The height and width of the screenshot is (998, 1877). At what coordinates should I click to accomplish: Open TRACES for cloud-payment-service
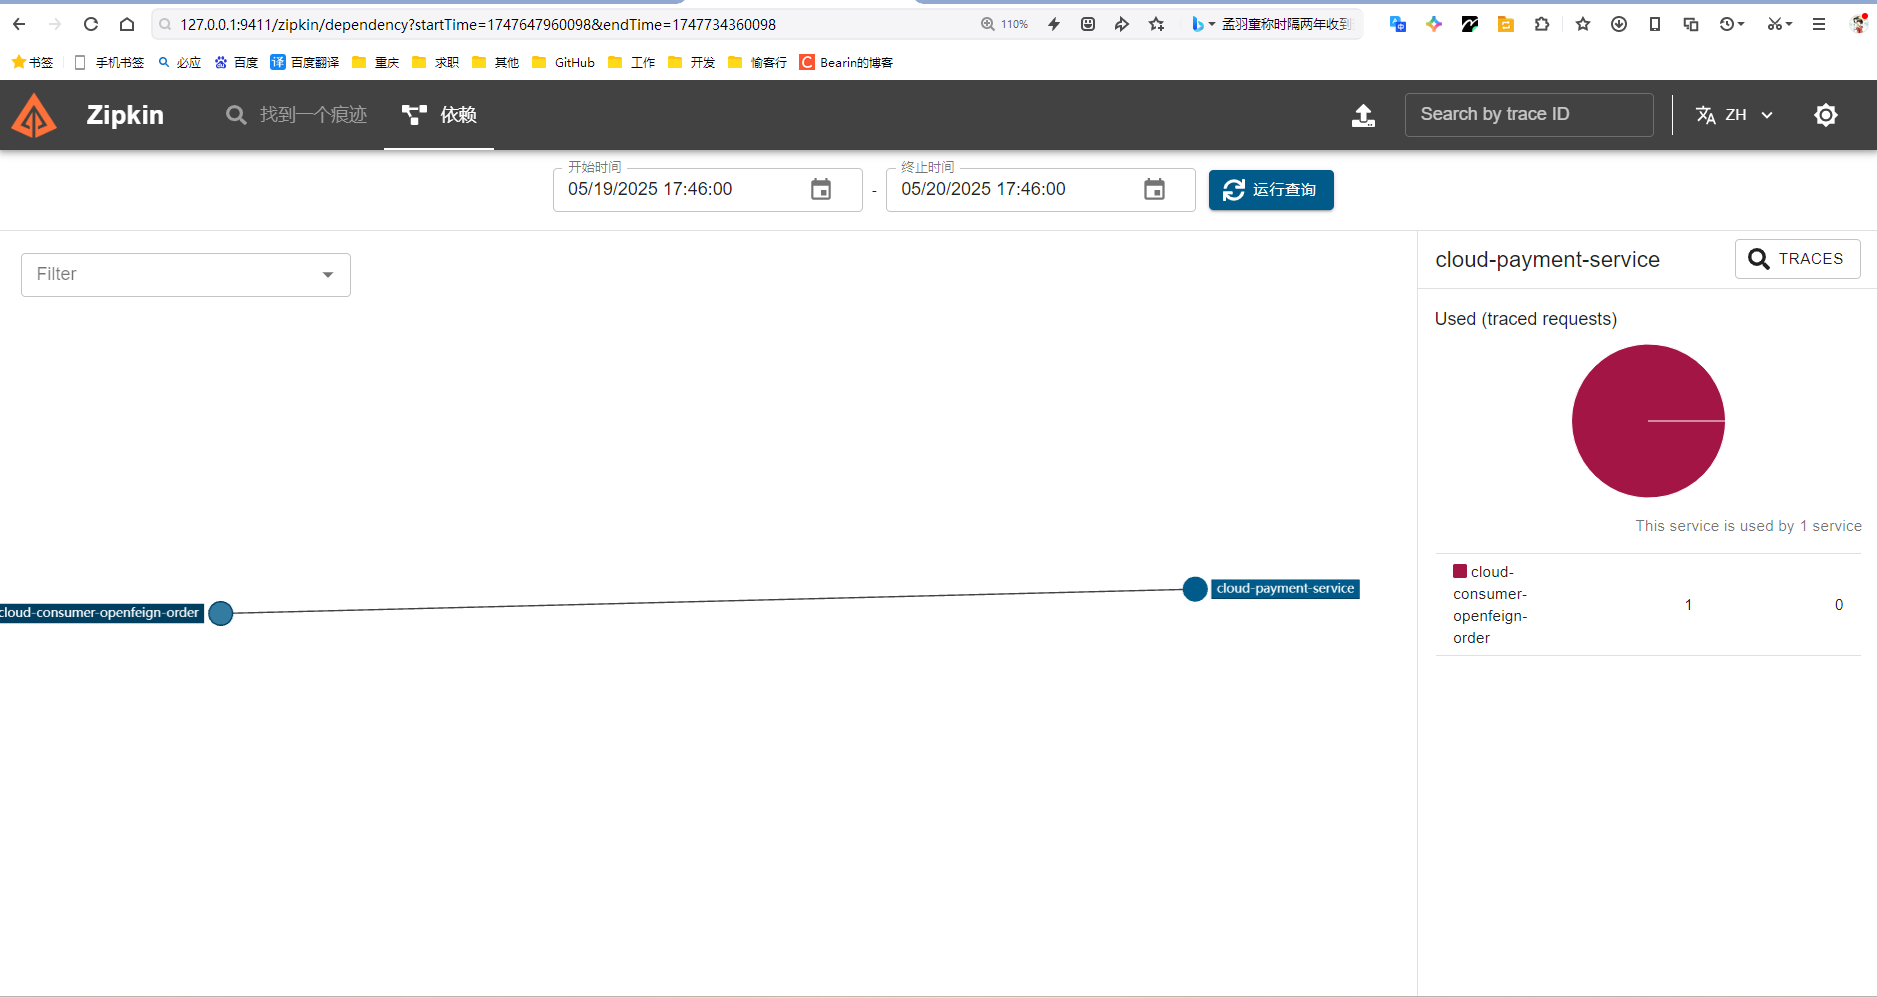point(1797,259)
